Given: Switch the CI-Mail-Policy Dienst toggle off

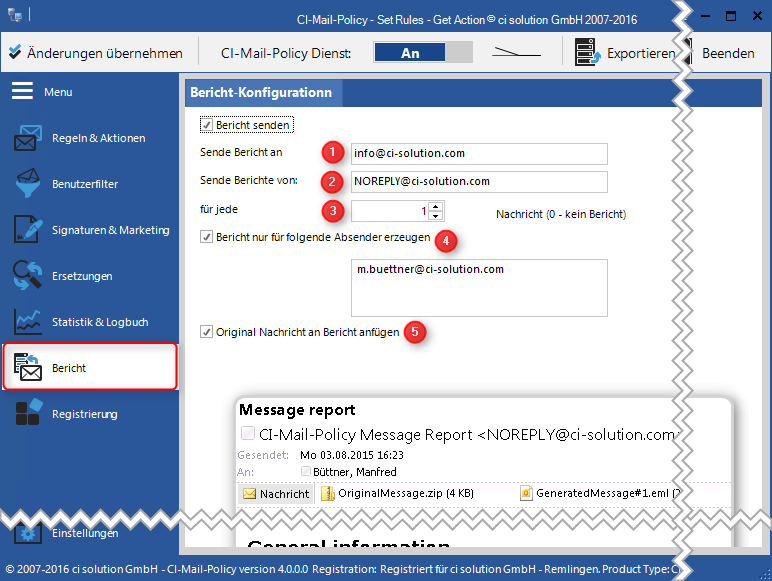Looking at the screenshot, I should pyautogui.click(x=456, y=53).
